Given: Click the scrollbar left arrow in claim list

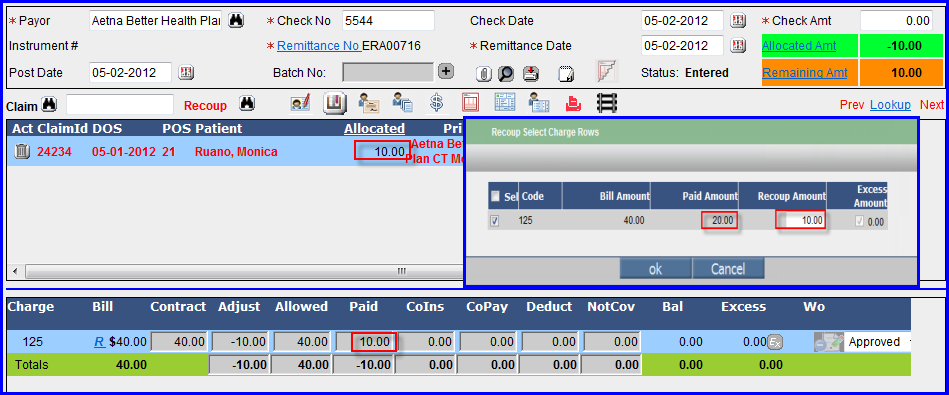Looking at the screenshot, I should [x=15, y=271].
